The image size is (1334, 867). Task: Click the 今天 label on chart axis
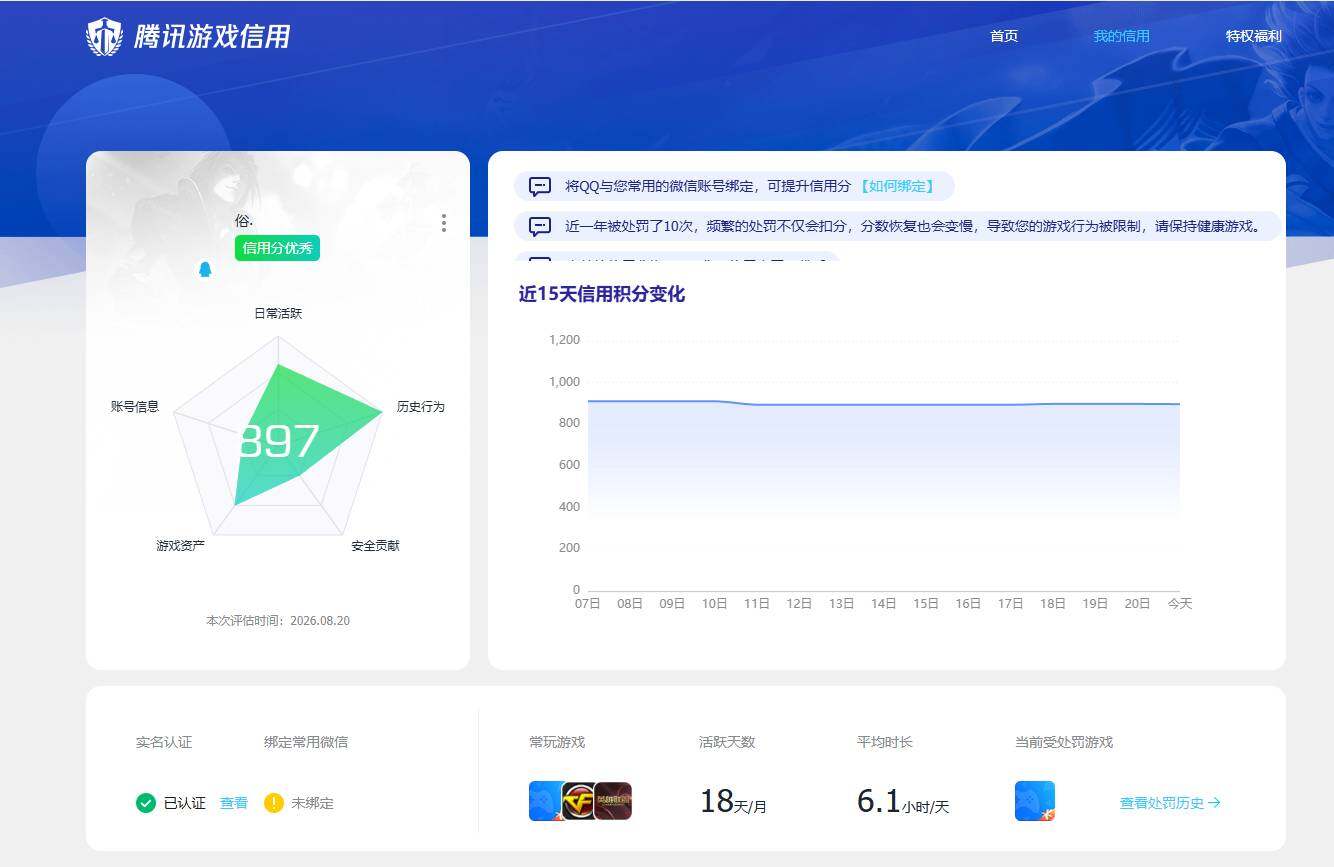point(1180,604)
